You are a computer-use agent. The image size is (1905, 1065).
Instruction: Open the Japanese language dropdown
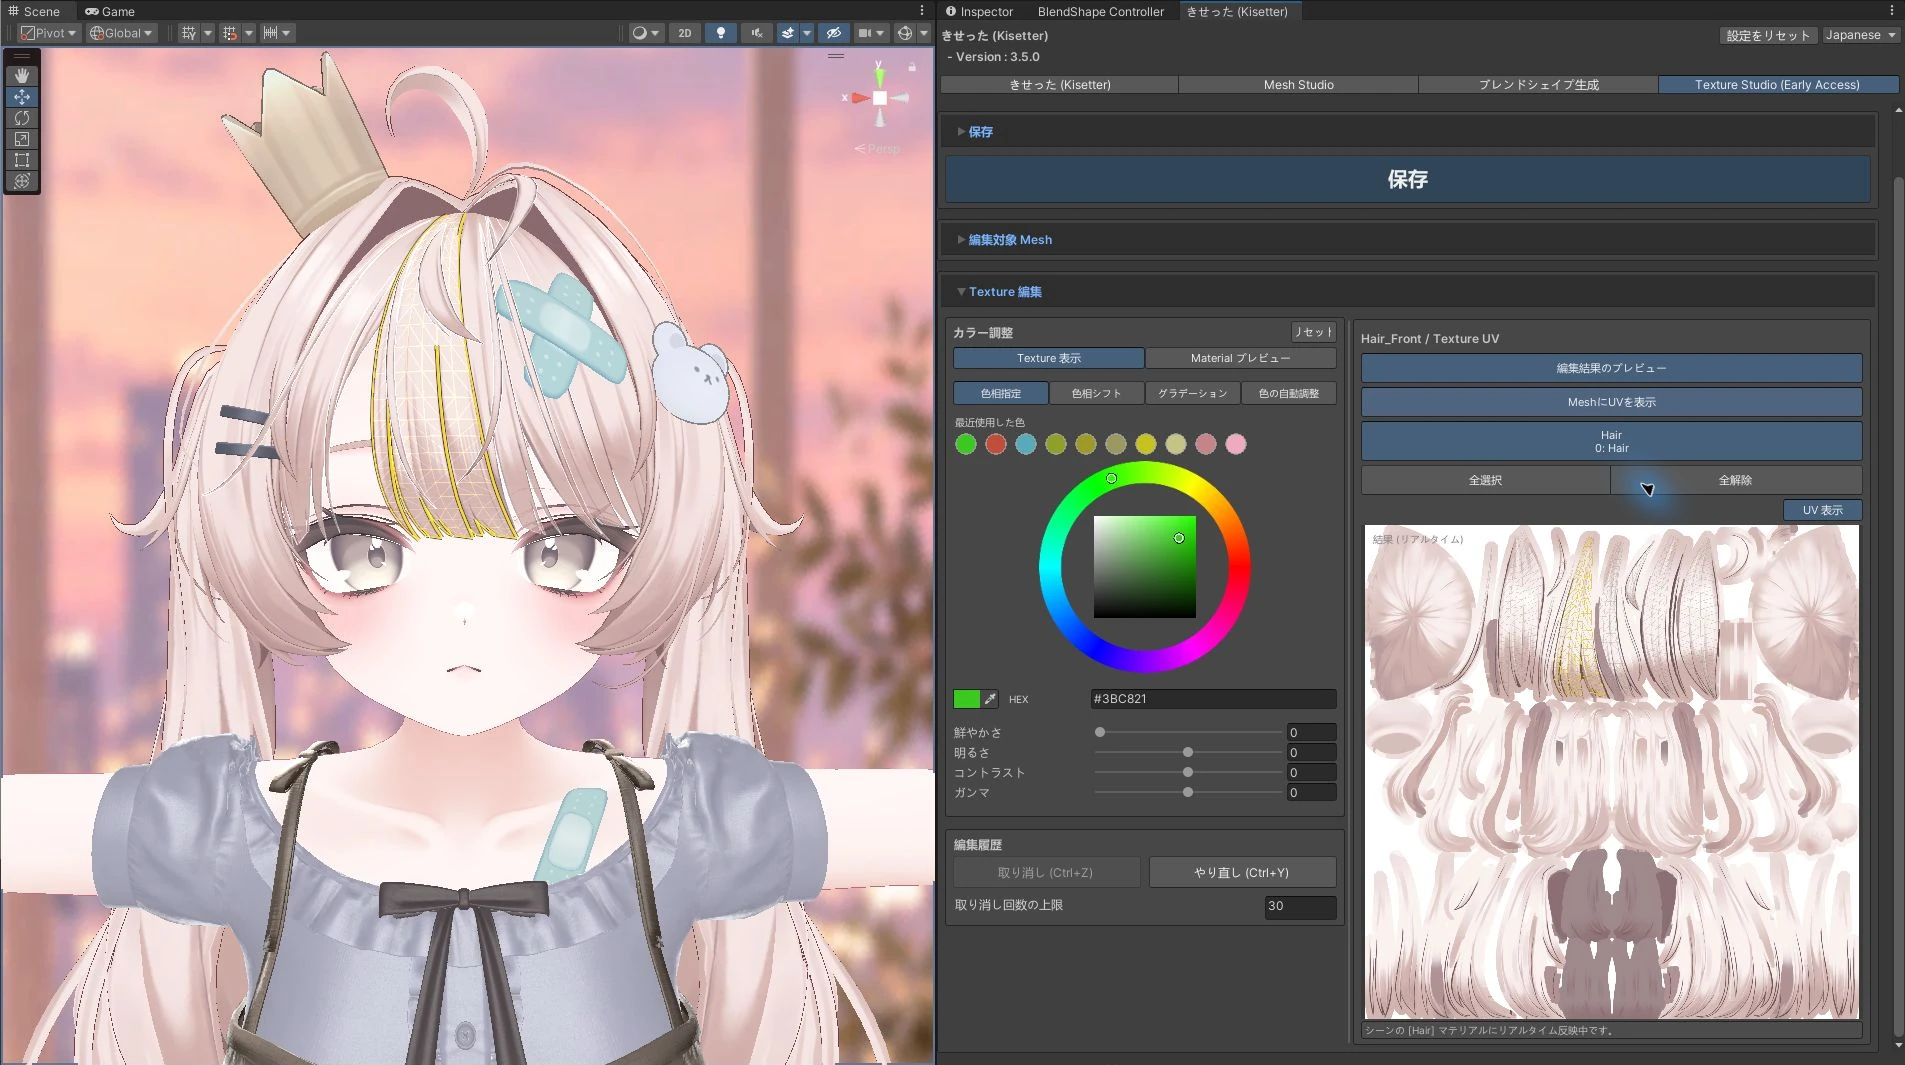(1860, 35)
